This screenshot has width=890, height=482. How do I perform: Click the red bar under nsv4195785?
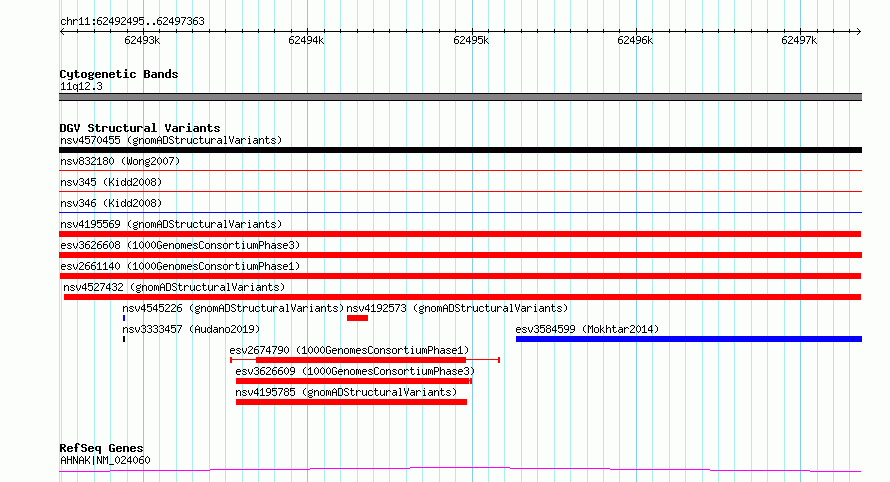[x=351, y=402]
